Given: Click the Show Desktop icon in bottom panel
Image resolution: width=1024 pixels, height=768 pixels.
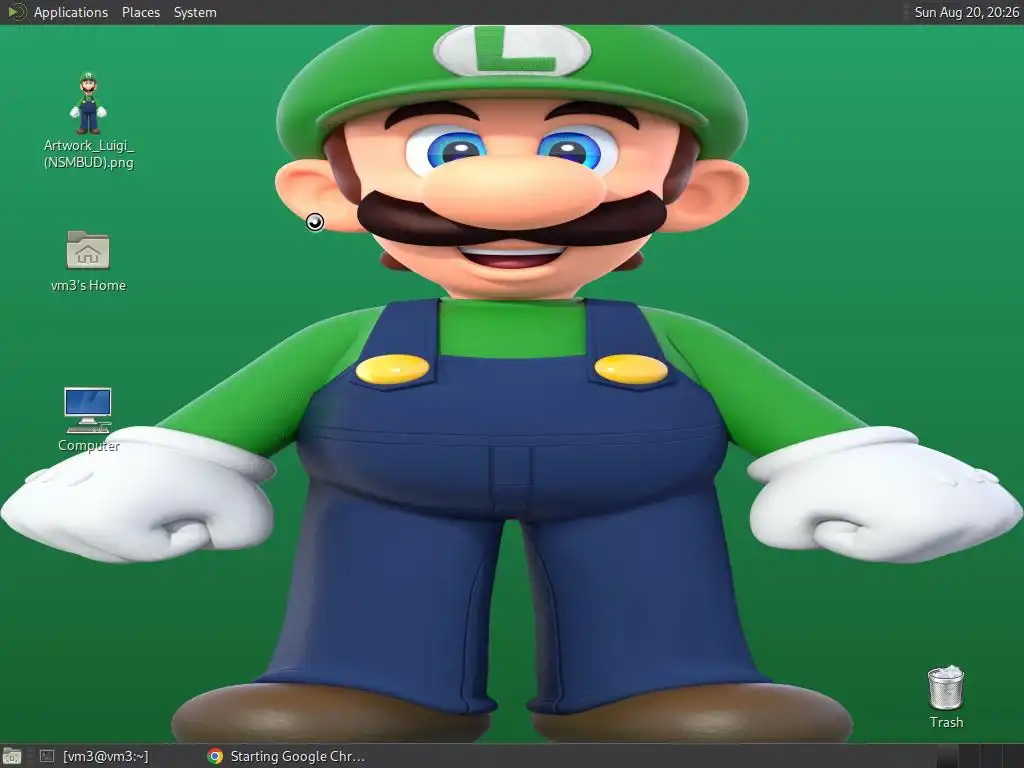Looking at the screenshot, I should click(12, 756).
